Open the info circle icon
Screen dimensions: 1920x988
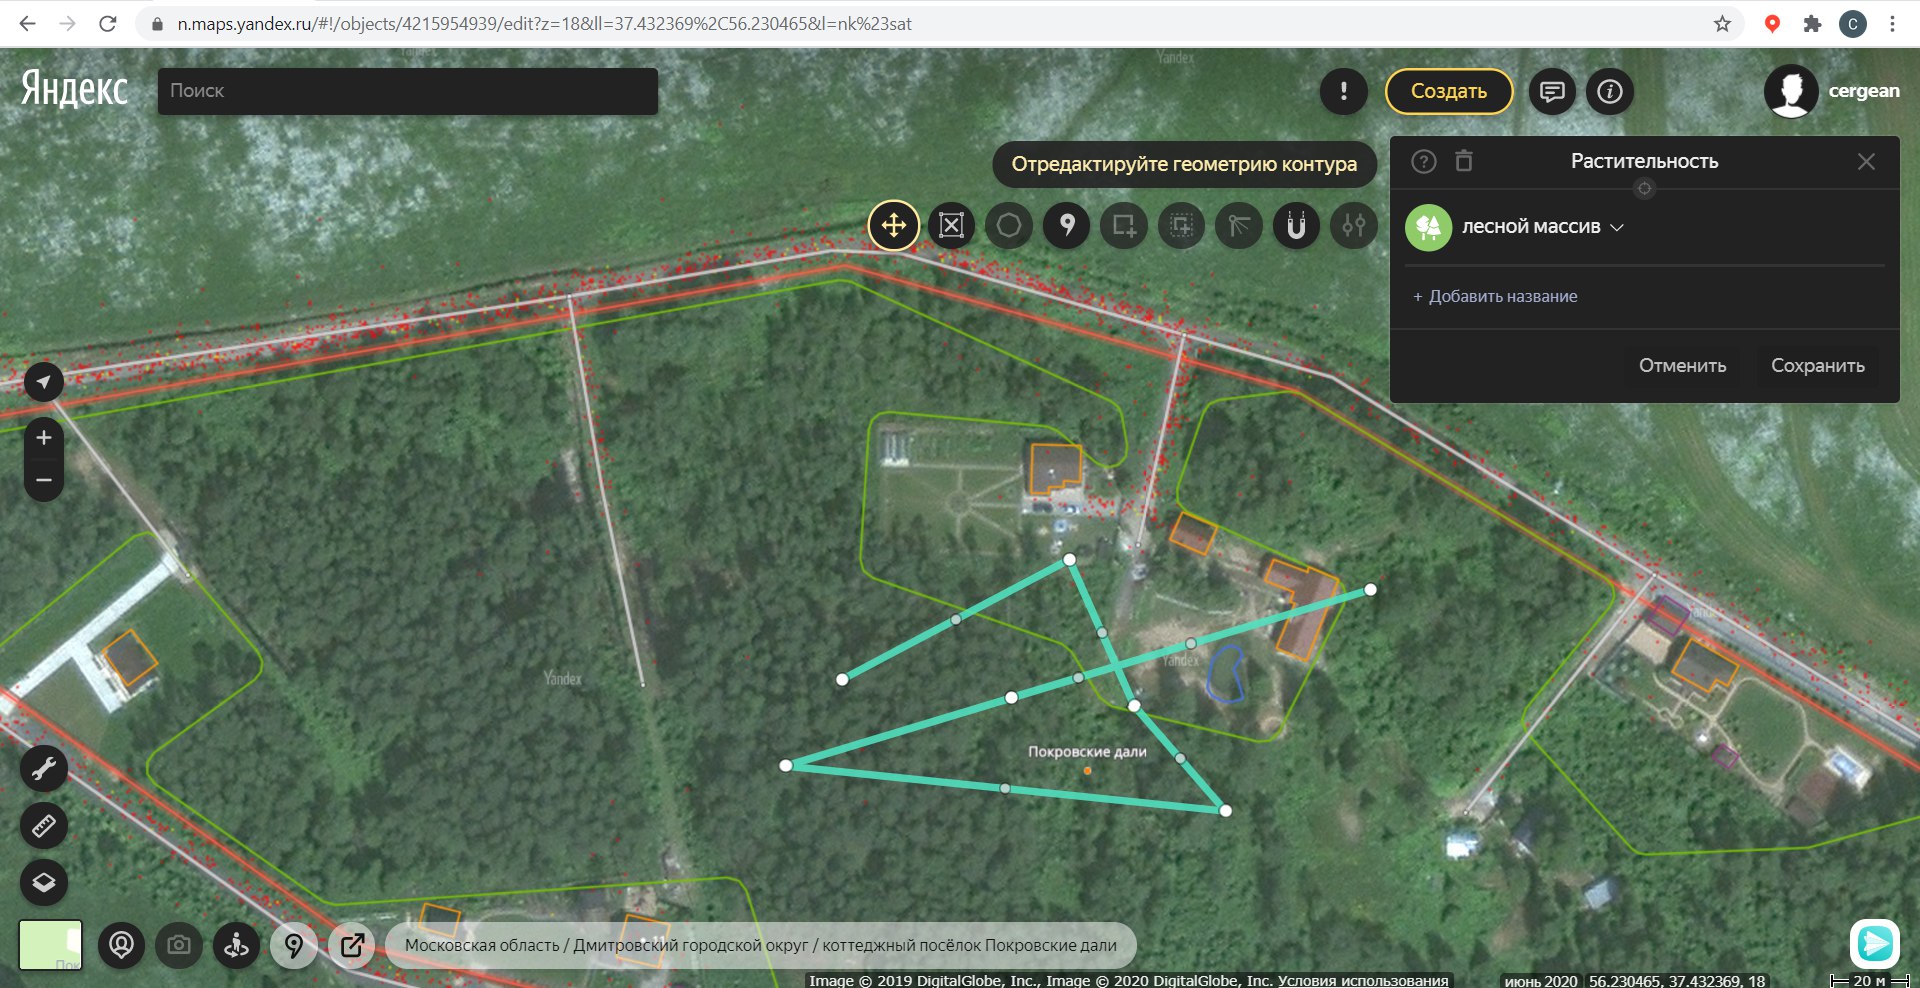click(1609, 91)
